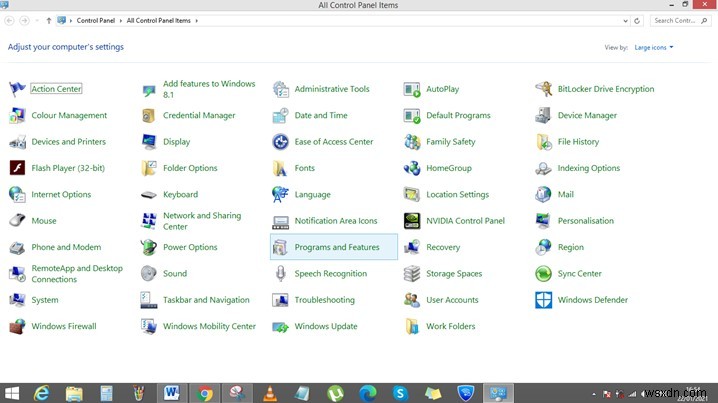Open the Storage Spaces link
718x403 pixels.
coord(454,273)
